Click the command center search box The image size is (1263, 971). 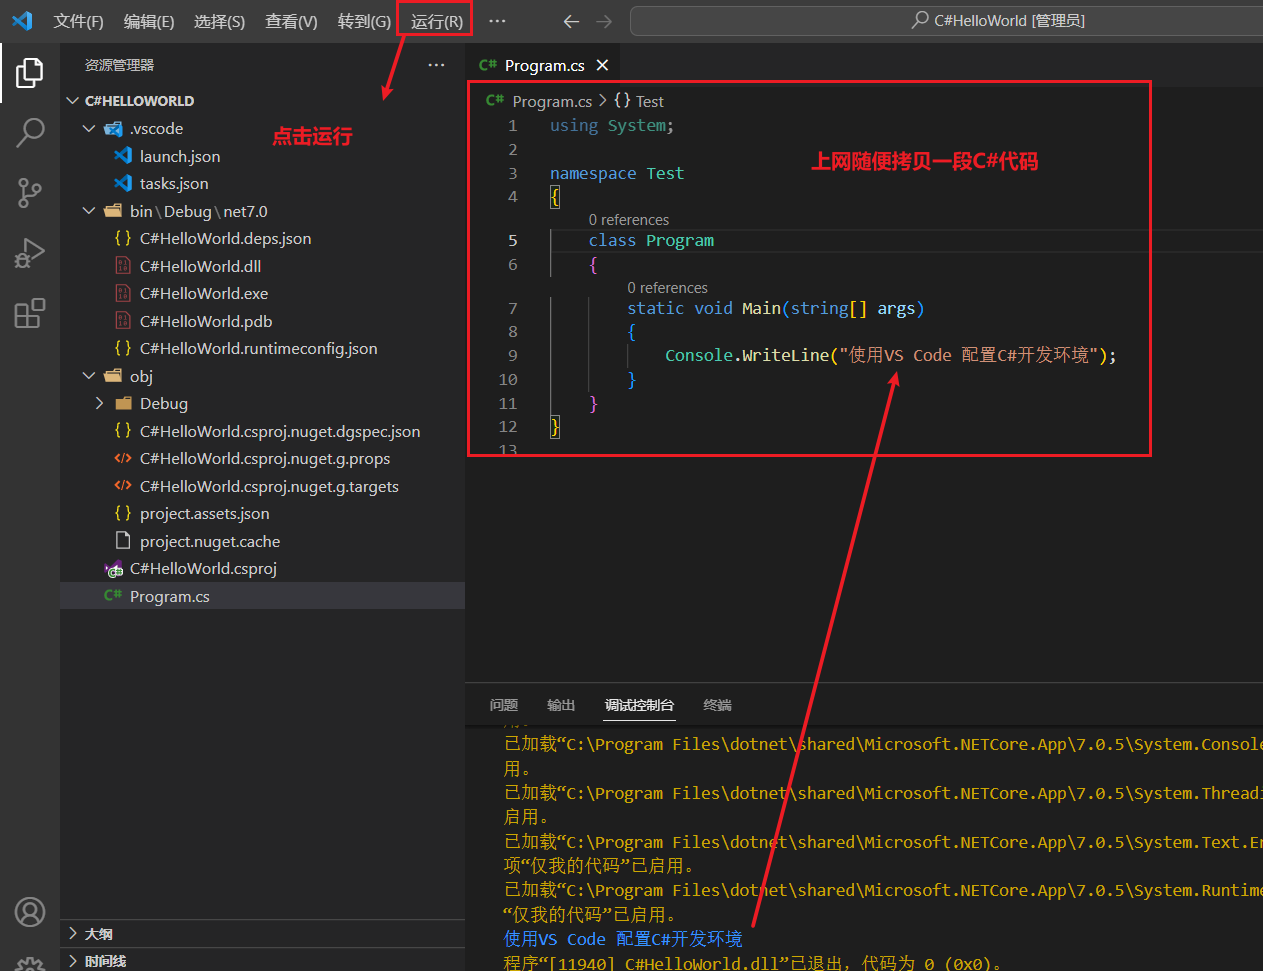pyautogui.click(x=946, y=21)
